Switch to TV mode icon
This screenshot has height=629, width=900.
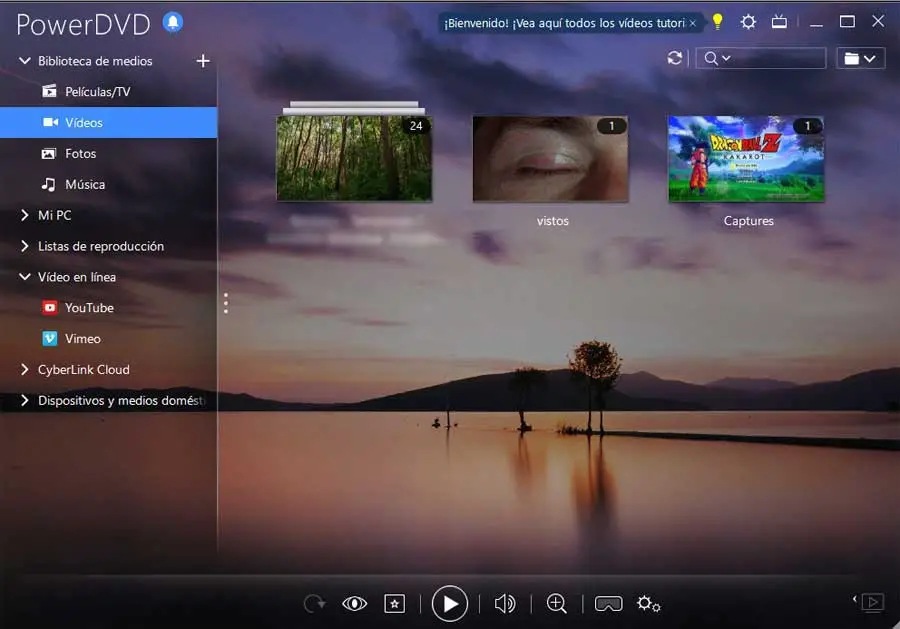[x=779, y=22]
